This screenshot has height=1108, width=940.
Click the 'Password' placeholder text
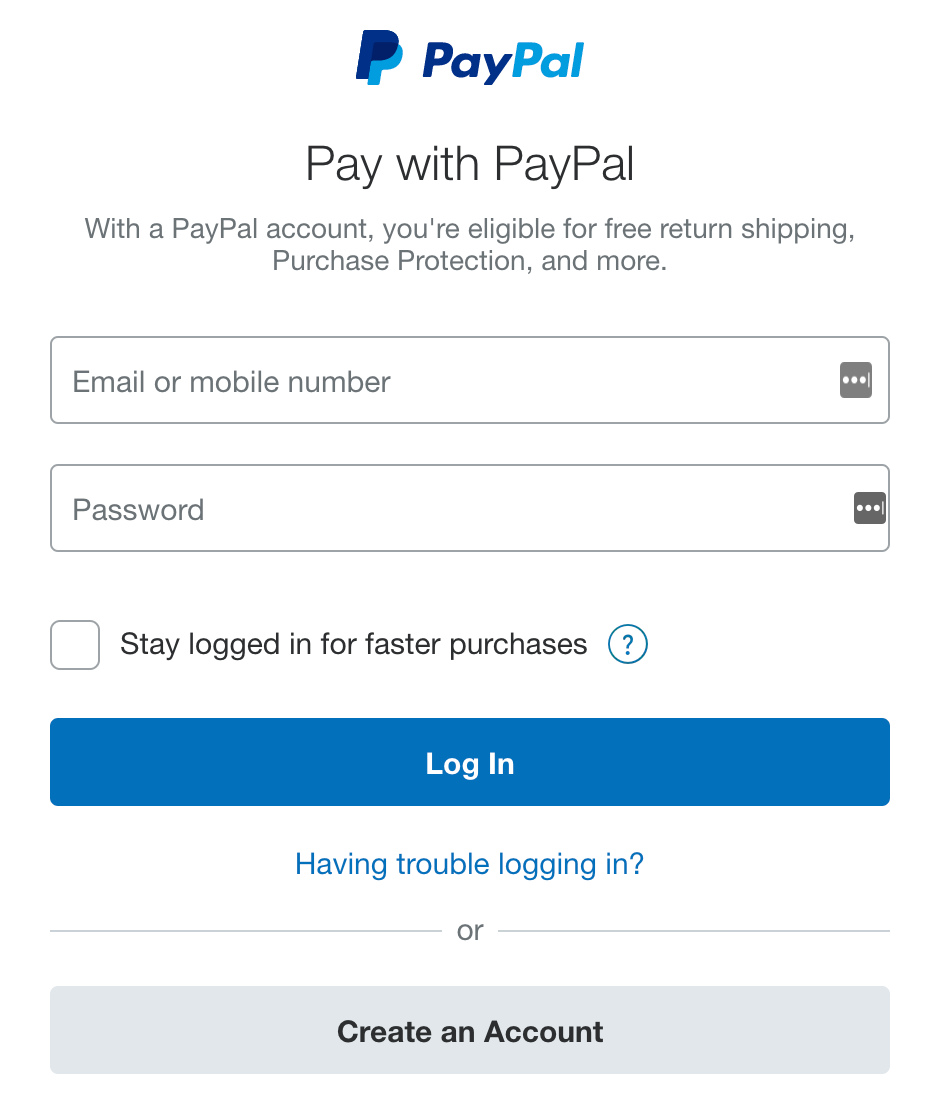click(139, 510)
